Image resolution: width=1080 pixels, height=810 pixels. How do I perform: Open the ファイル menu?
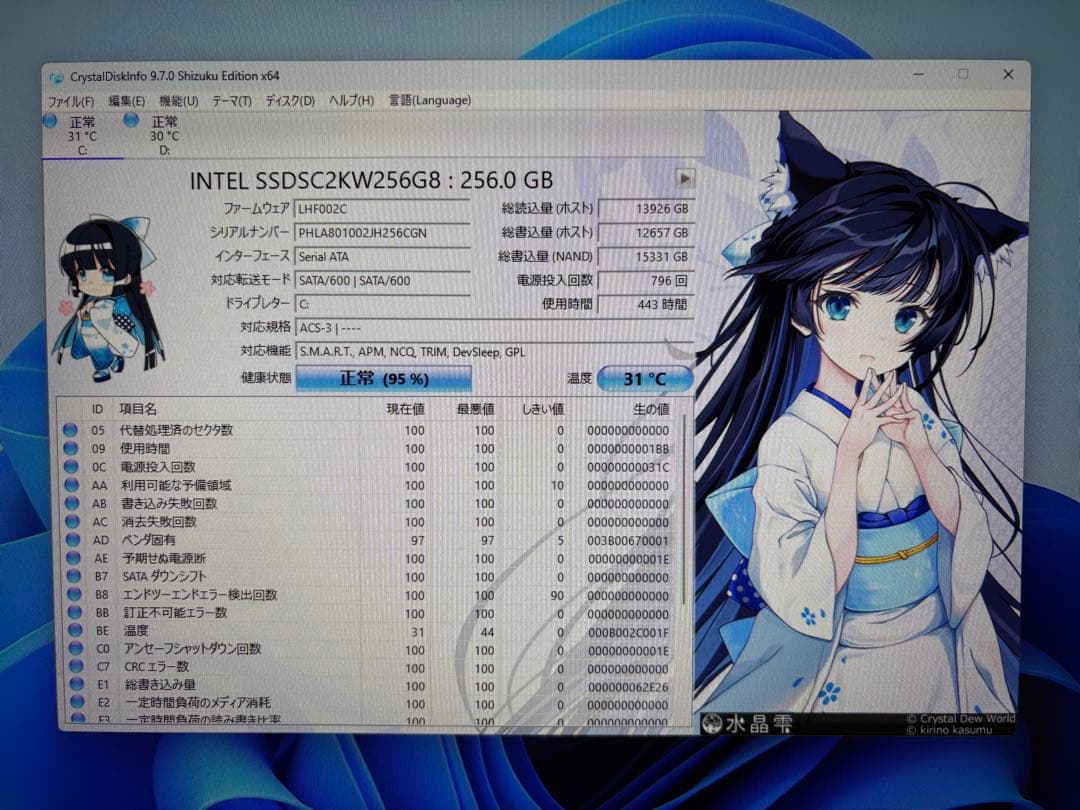point(69,100)
